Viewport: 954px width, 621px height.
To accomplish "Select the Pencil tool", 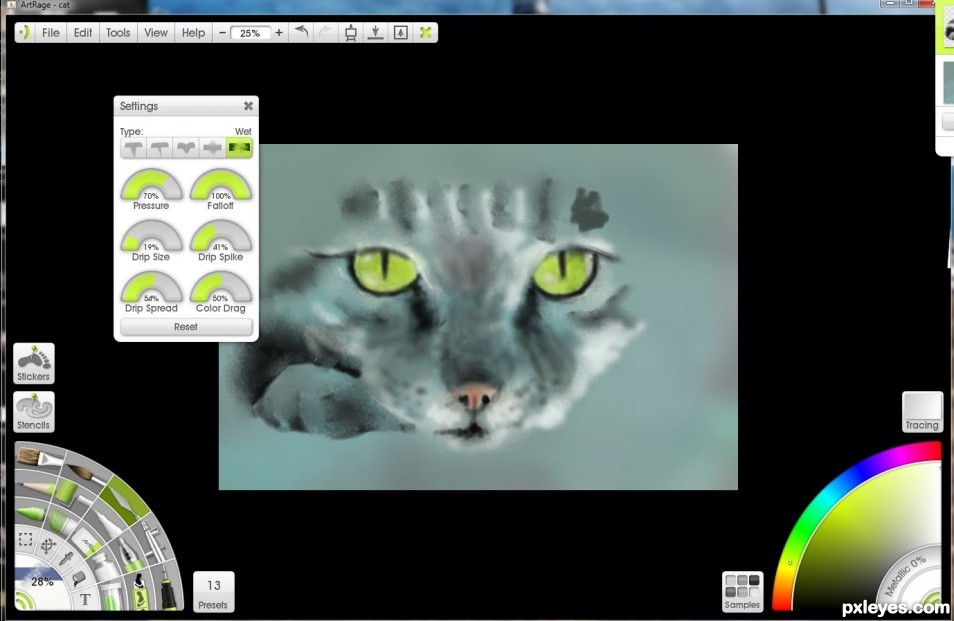I will point(38,487).
